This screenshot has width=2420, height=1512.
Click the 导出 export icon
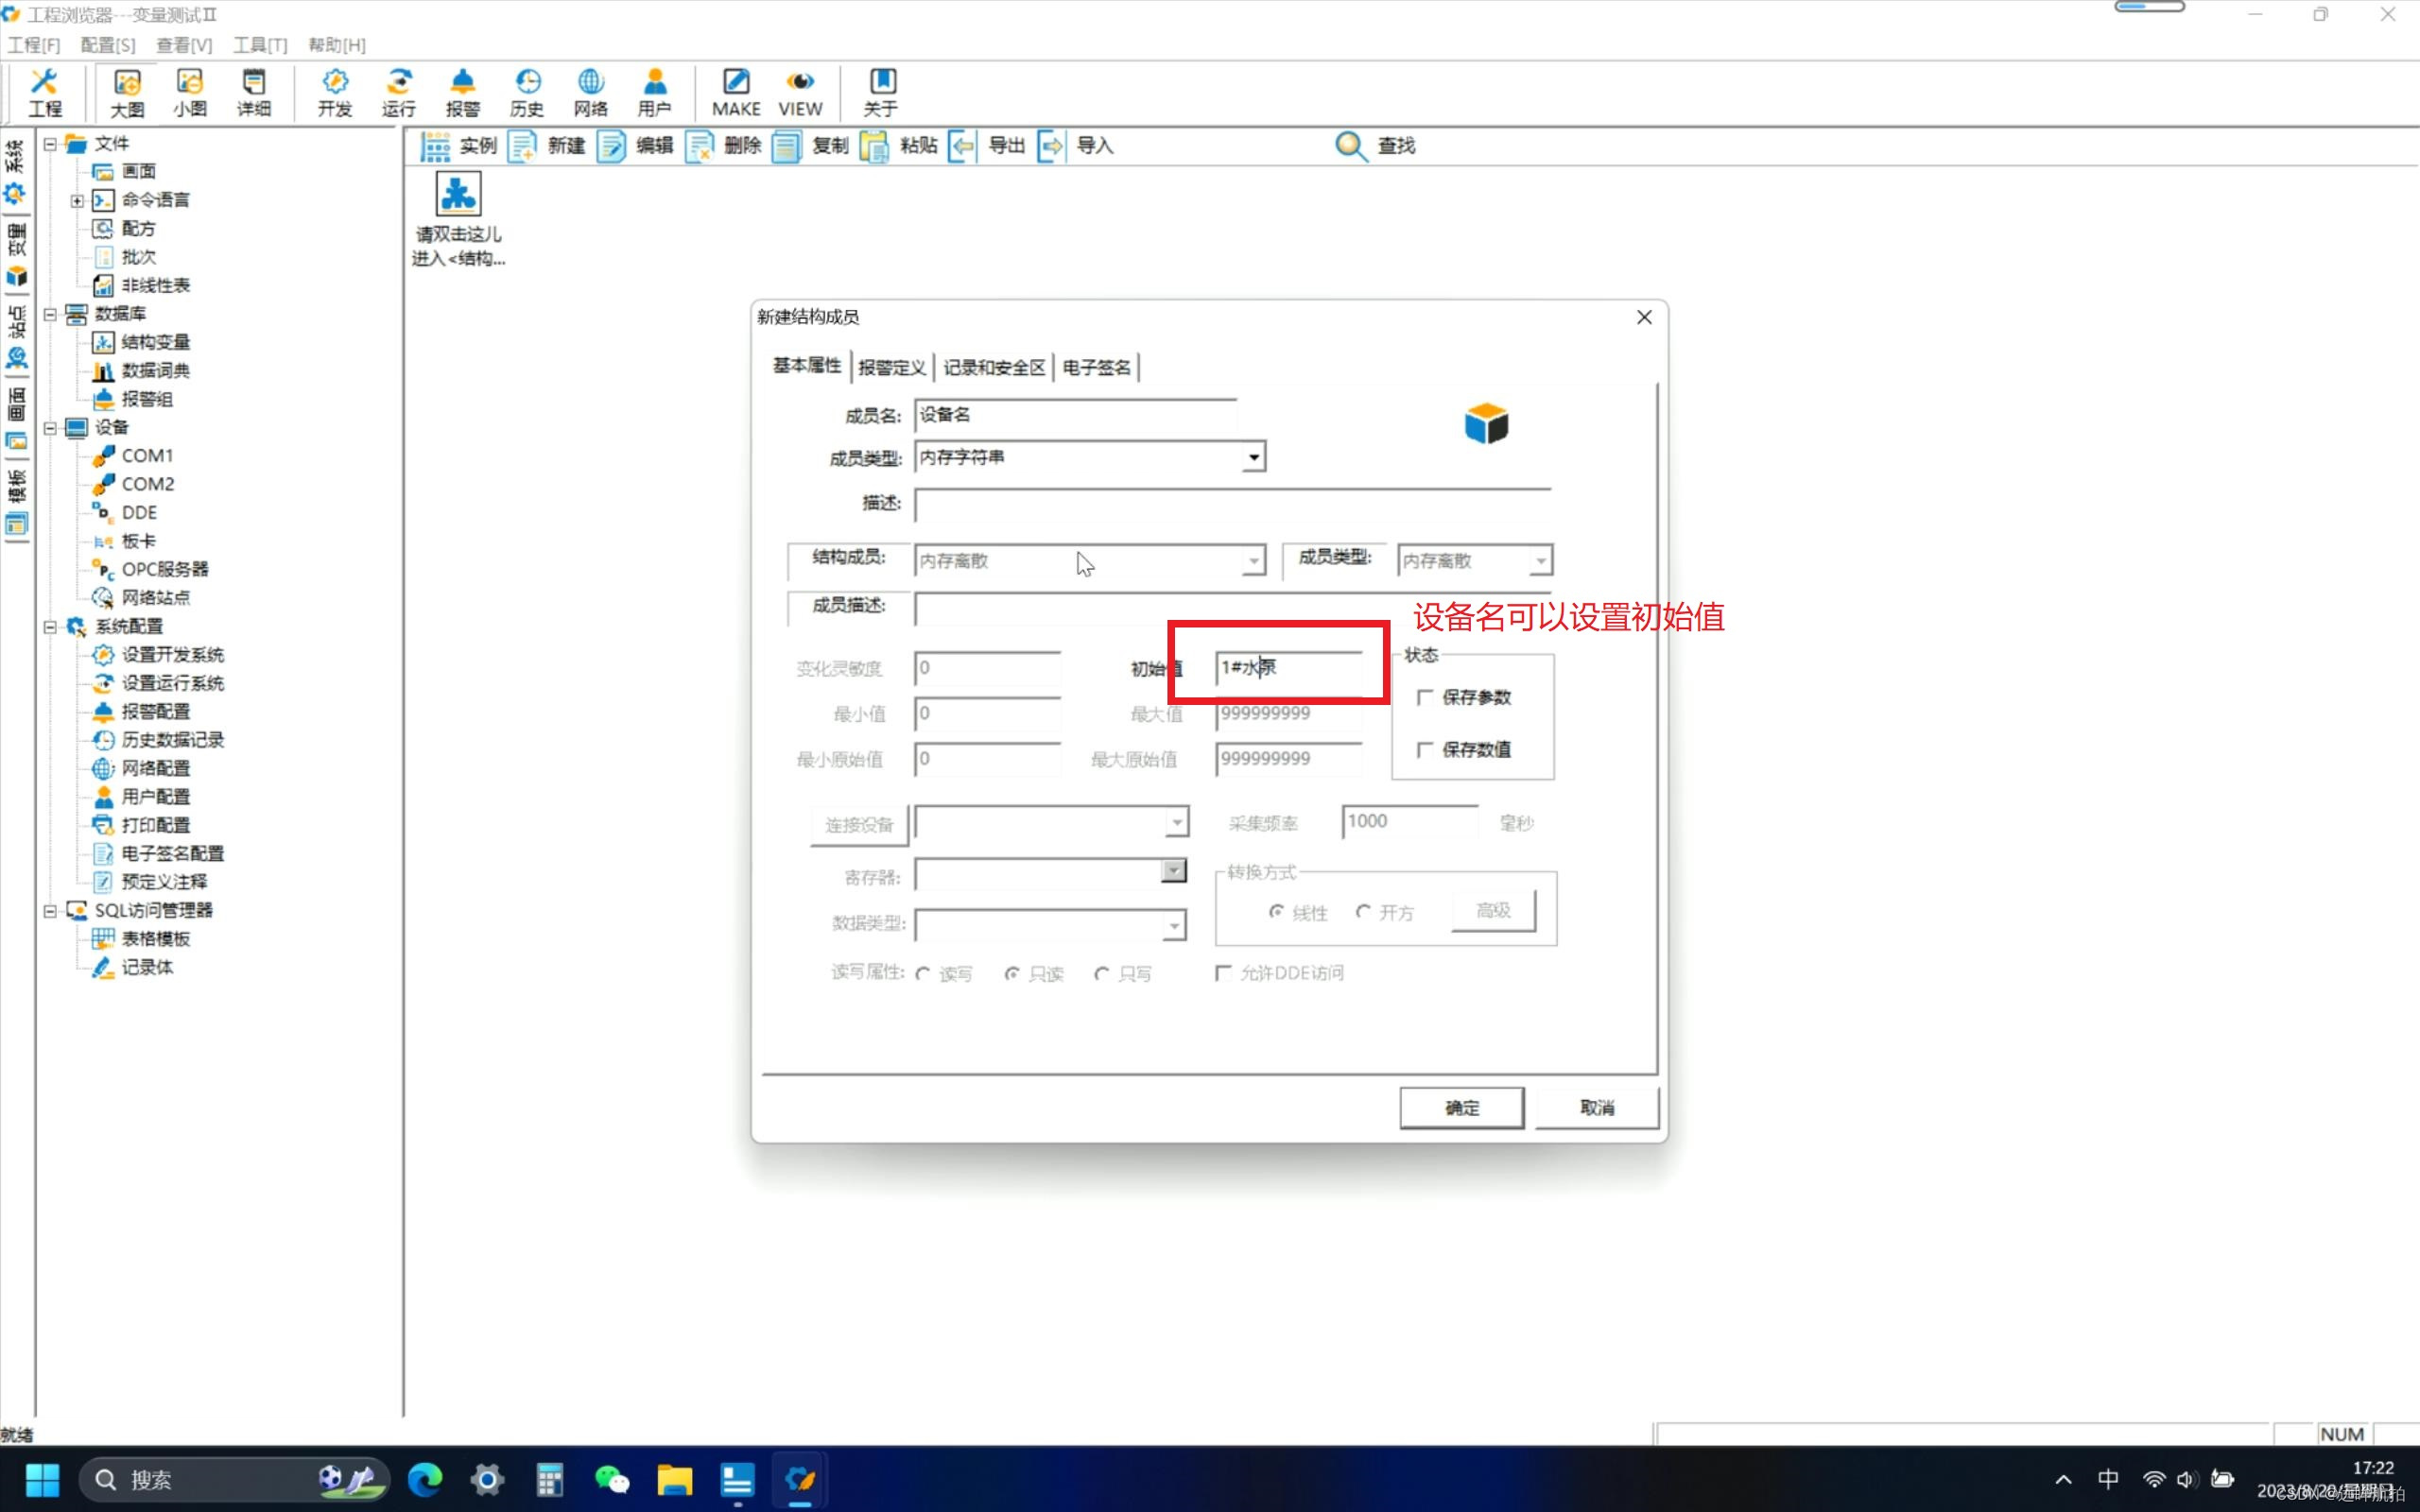click(x=962, y=146)
